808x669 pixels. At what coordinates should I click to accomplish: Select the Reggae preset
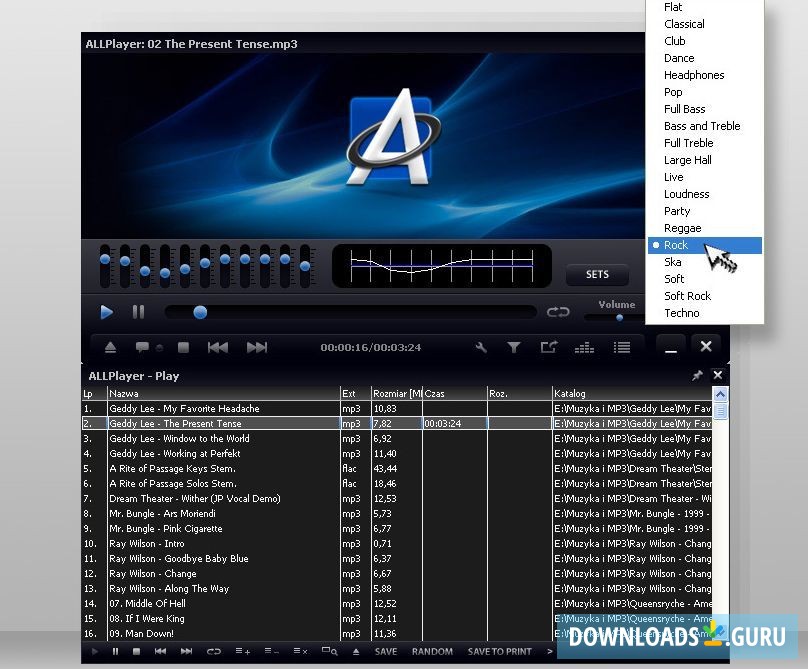704,228
